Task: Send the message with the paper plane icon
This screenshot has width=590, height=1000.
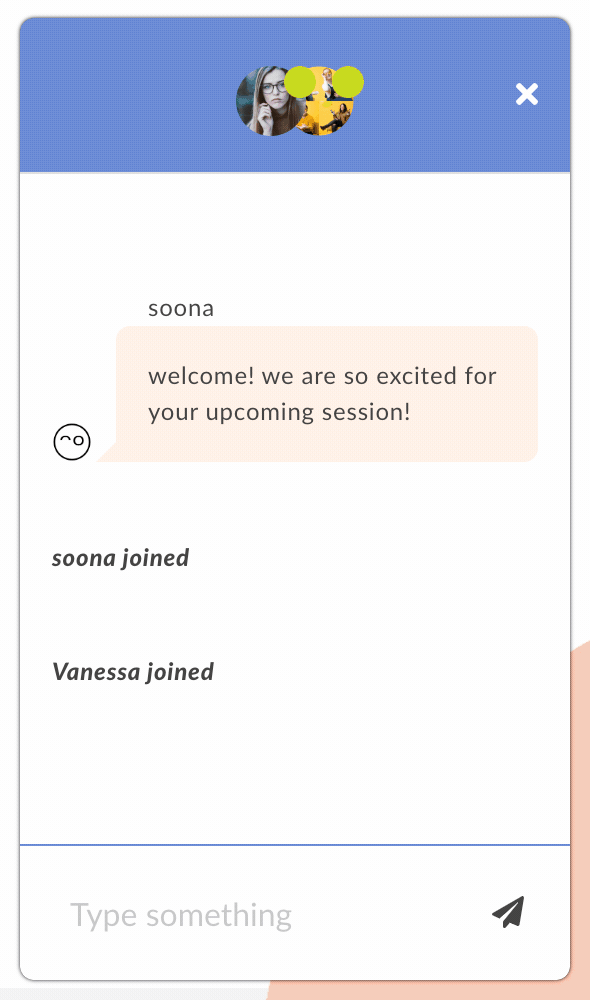Action: coord(508,912)
